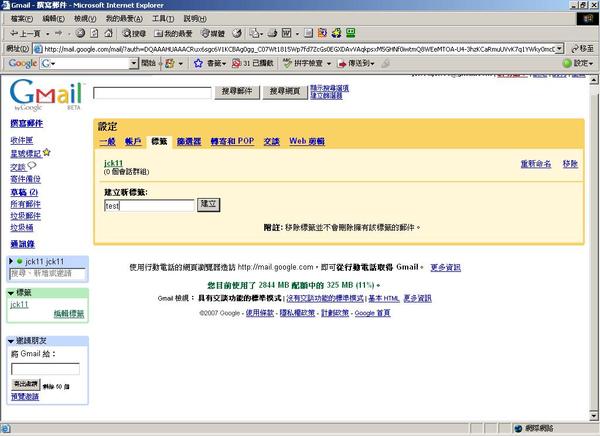Click the new label name input field
This screenshot has width=600, height=436.
149,205
